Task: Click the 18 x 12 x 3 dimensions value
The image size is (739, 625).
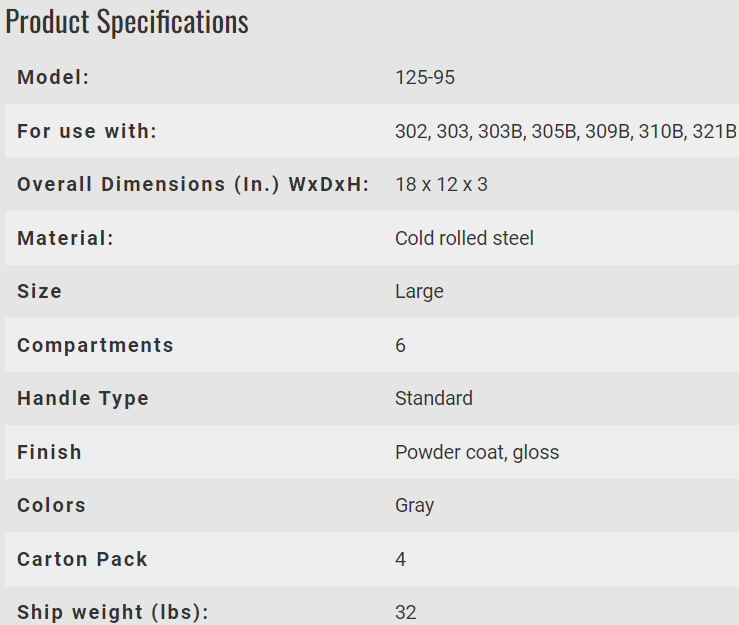Action: [441, 184]
